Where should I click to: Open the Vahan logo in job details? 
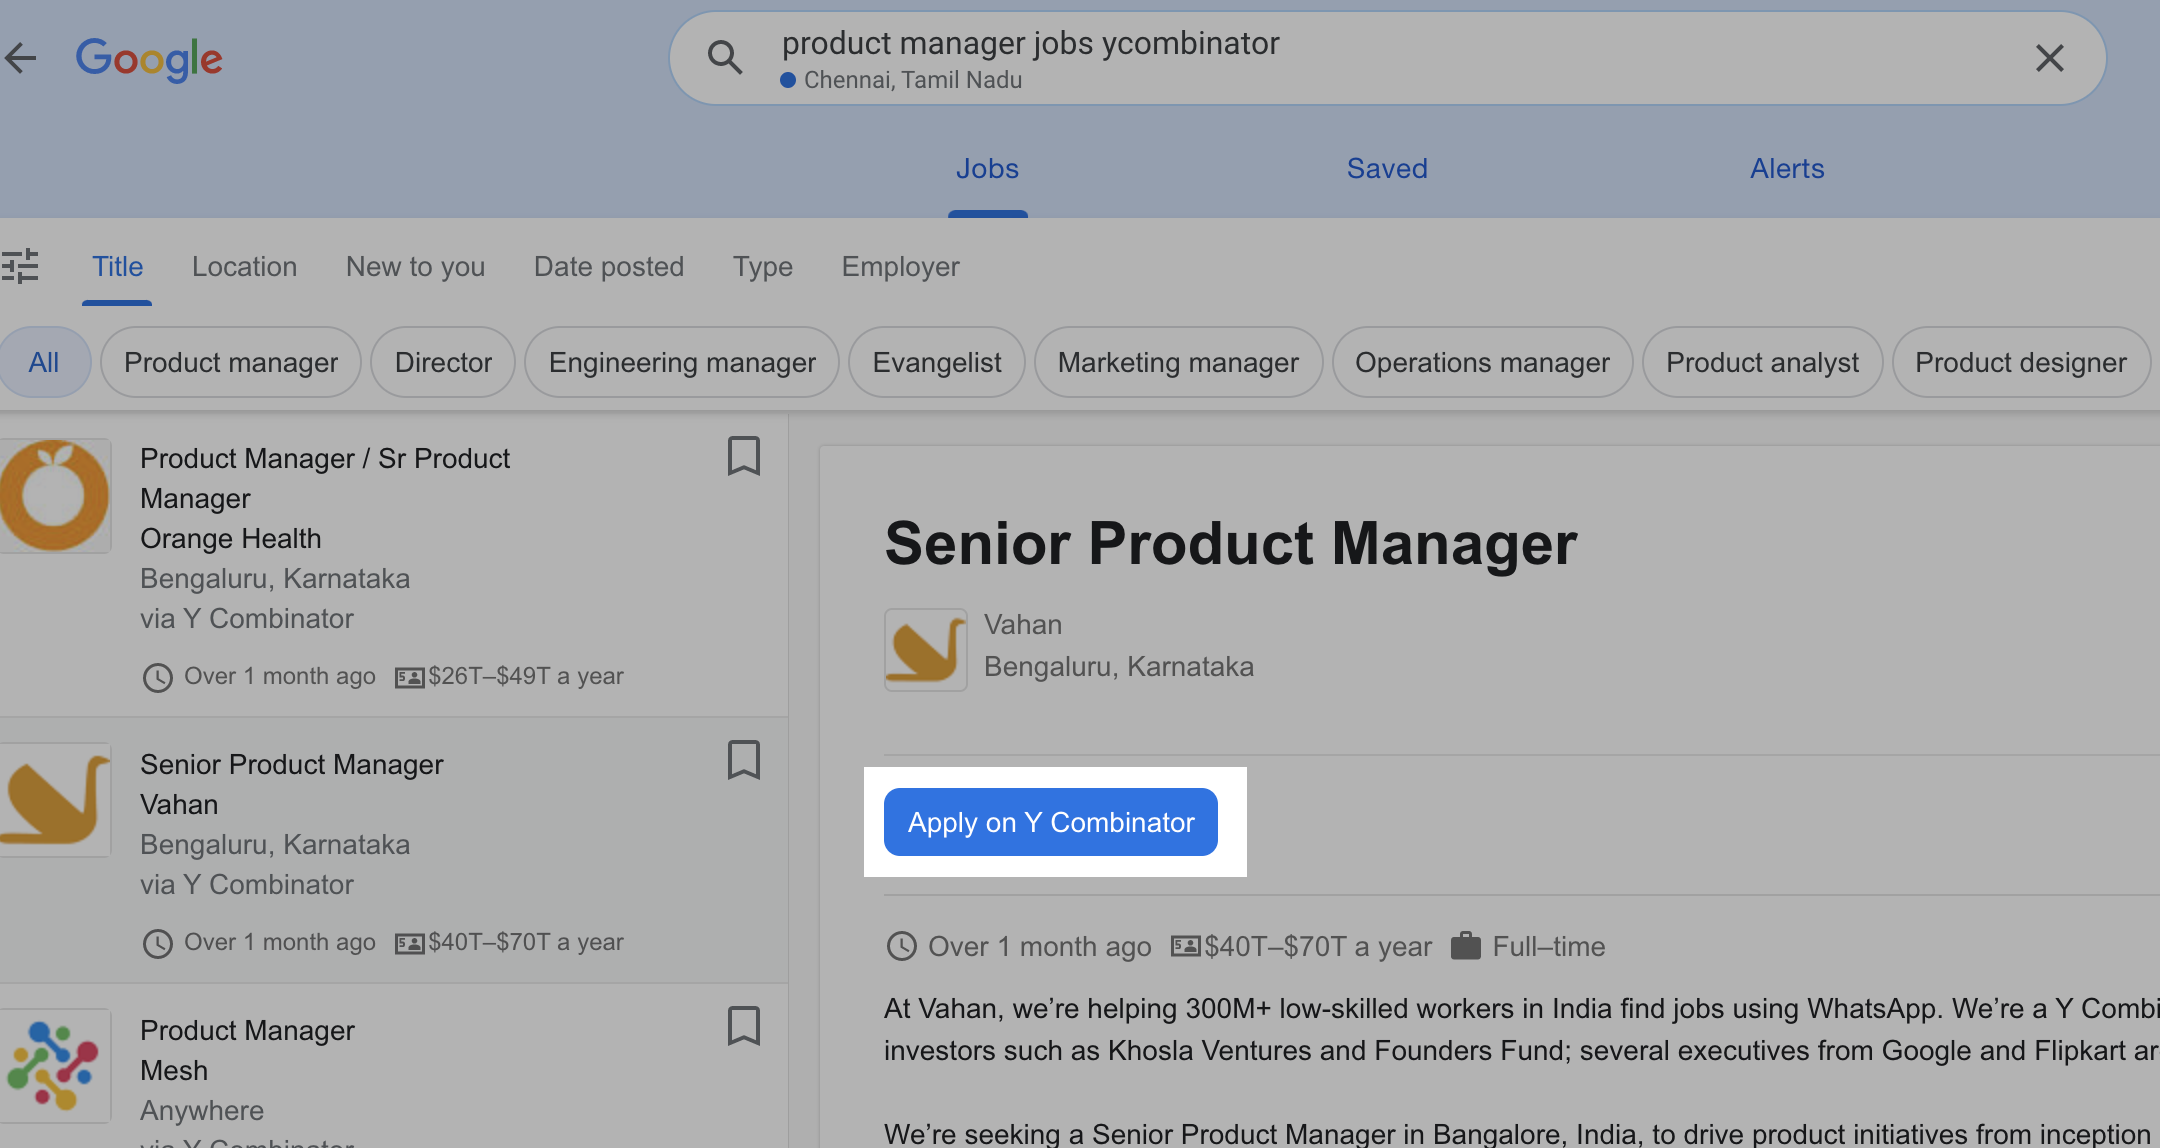[925, 649]
